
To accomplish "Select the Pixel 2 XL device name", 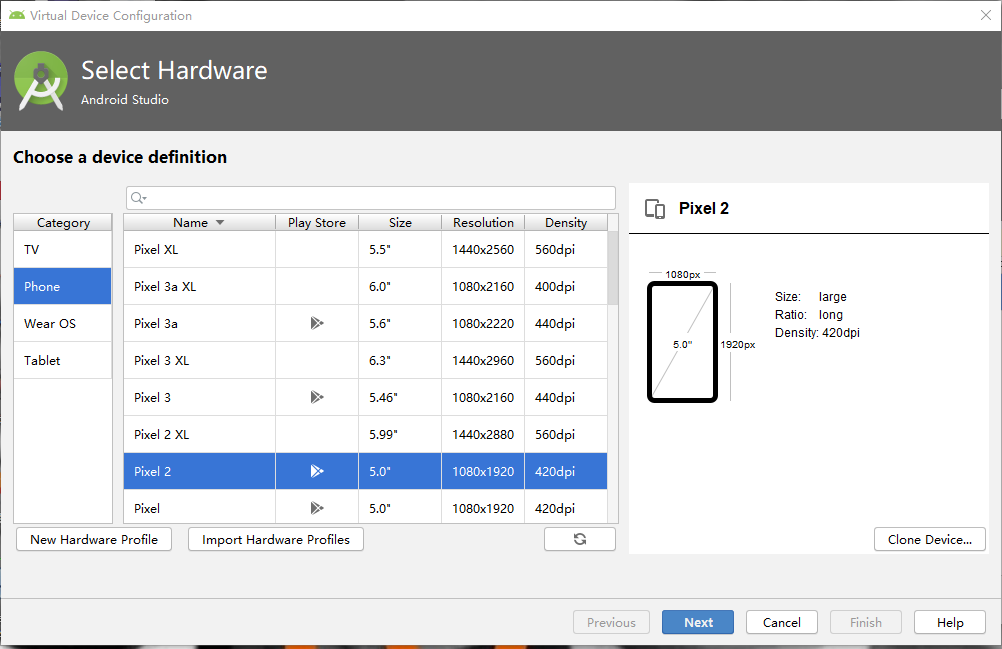I will coord(162,435).
